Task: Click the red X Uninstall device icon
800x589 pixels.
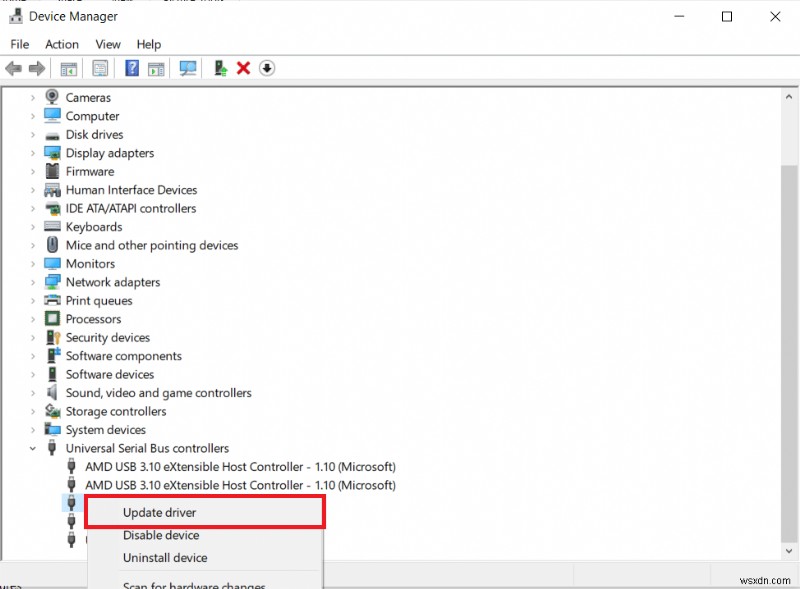Action: 243,68
